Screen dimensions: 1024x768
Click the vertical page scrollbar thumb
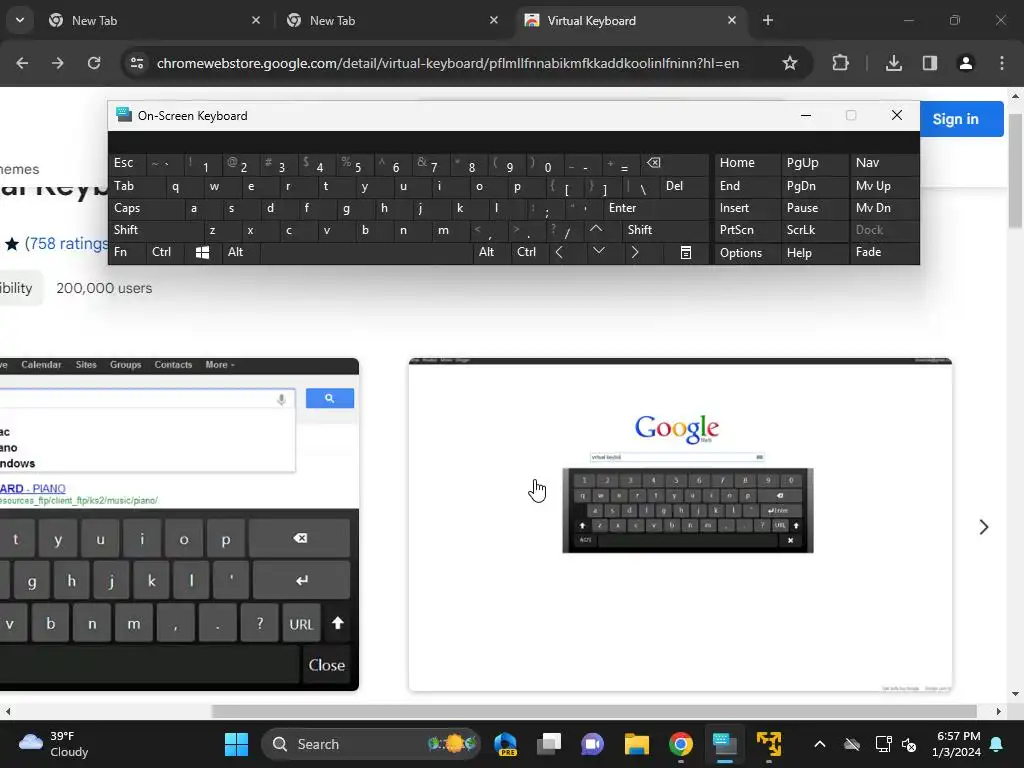(x=1016, y=171)
